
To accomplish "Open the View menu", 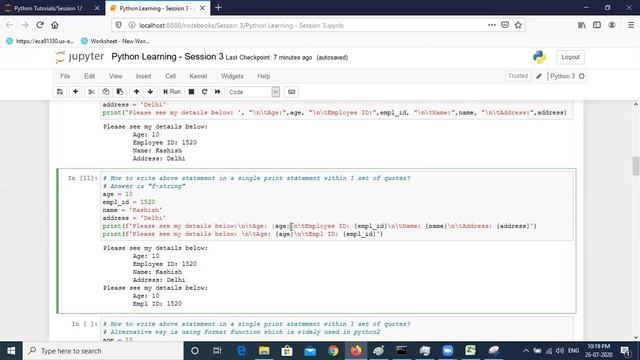I will (x=116, y=76).
